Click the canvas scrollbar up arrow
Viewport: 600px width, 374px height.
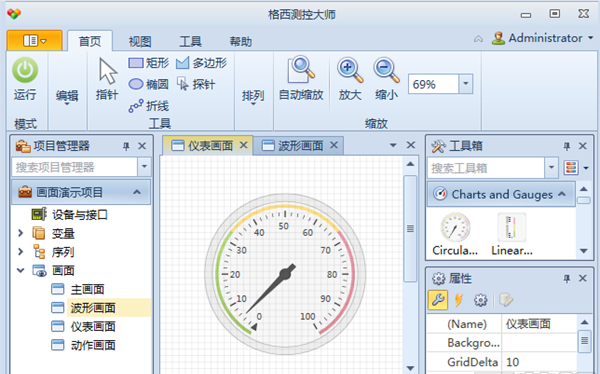(x=410, y=164)
